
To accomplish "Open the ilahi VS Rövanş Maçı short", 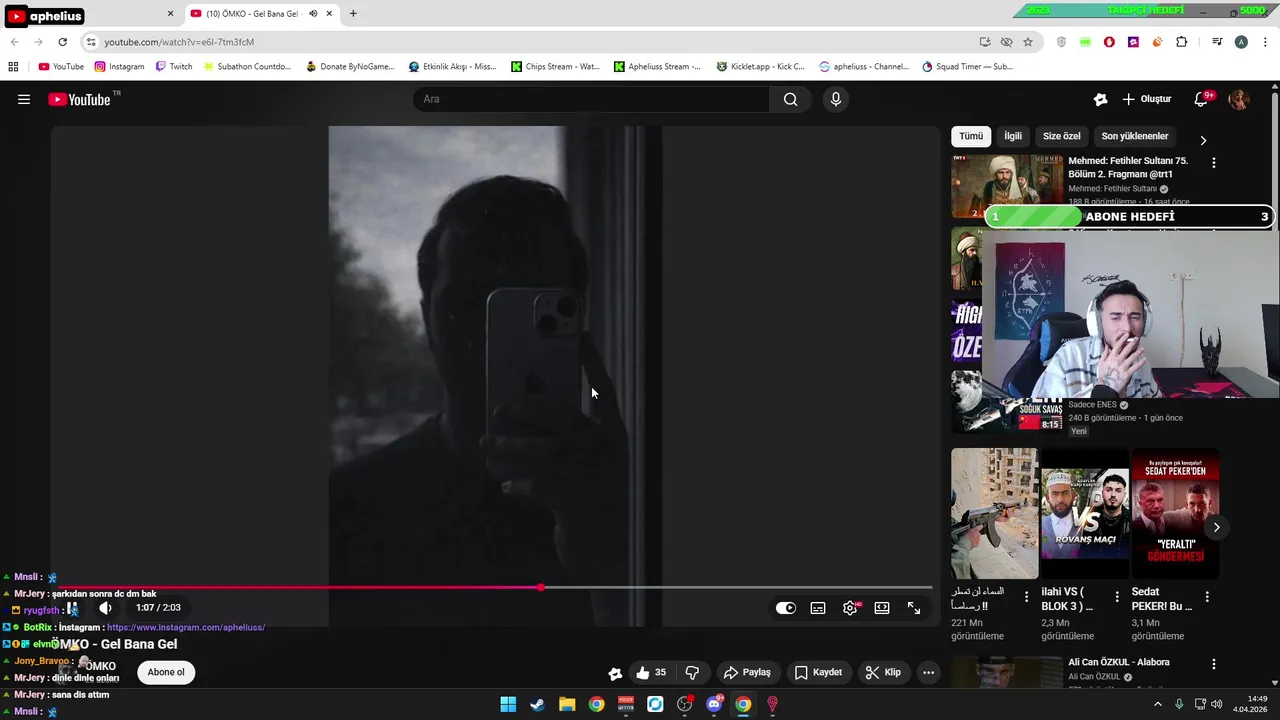I will 1084,513.
